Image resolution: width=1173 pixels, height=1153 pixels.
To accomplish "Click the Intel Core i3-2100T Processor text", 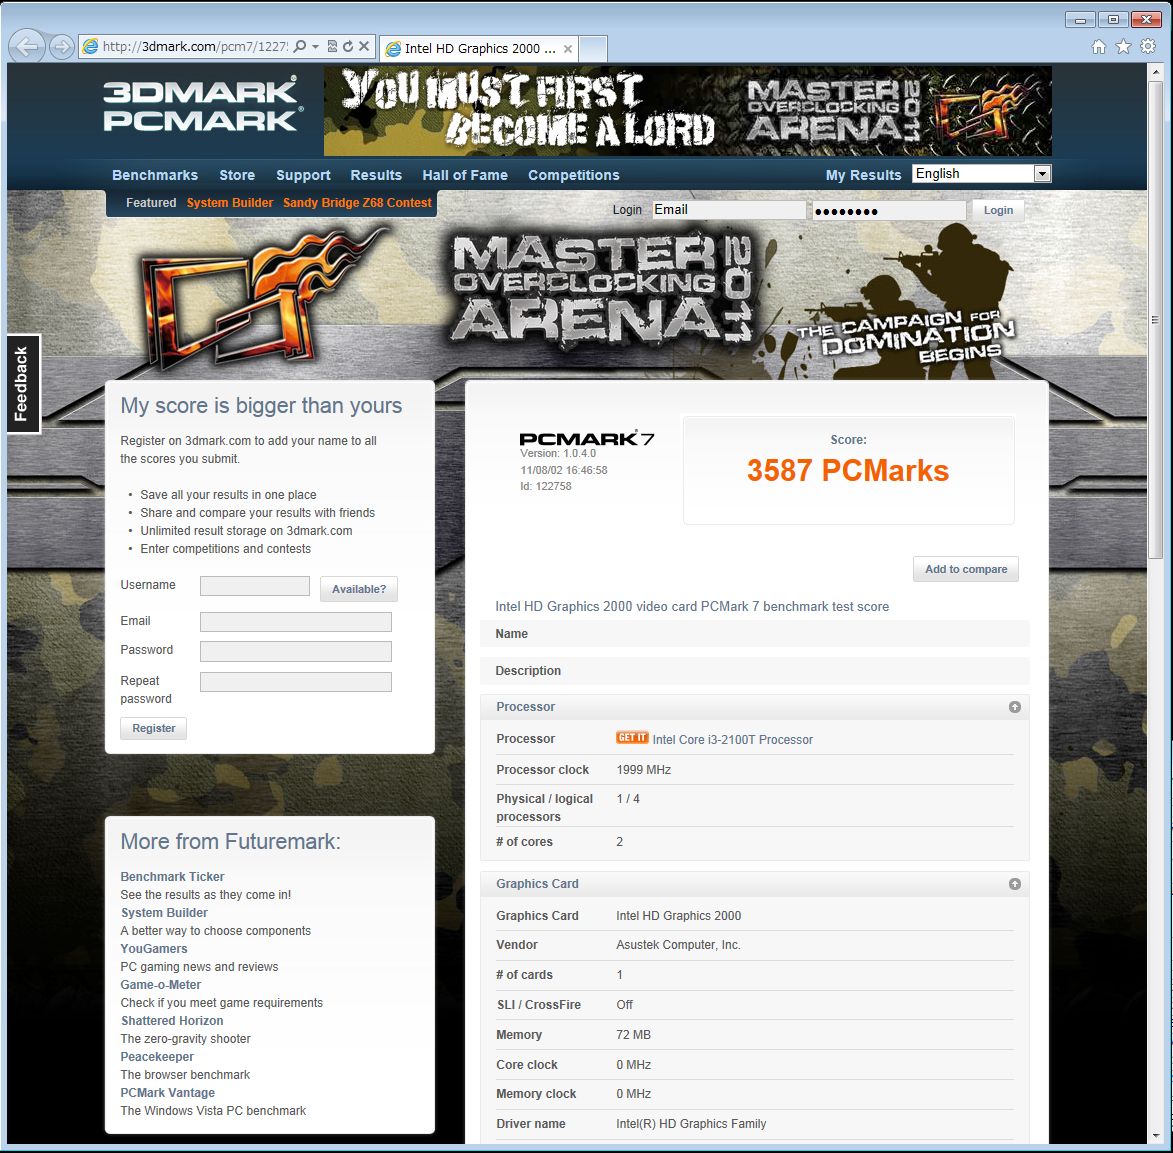I will pyautogui.click(x=732, y=740).
